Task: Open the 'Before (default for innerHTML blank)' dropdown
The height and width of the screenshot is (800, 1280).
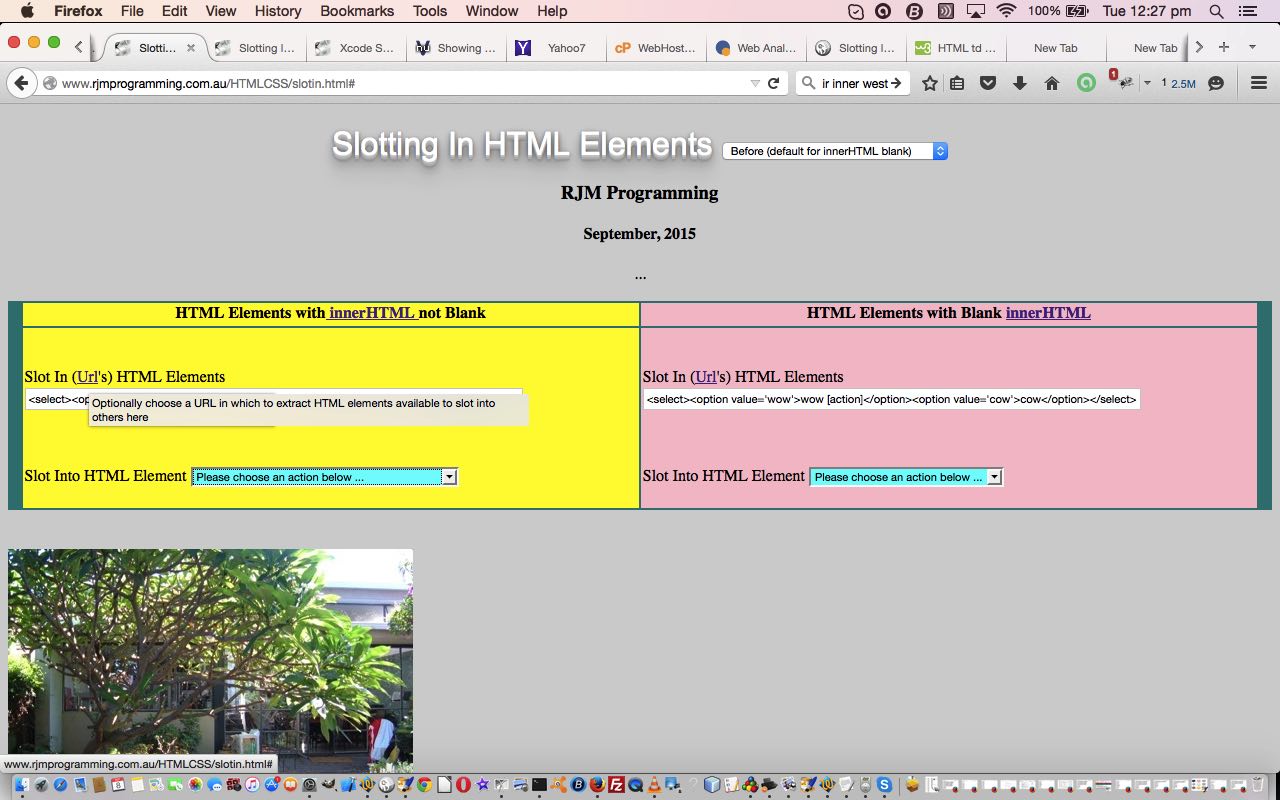Action: click(x=834, y=151)
